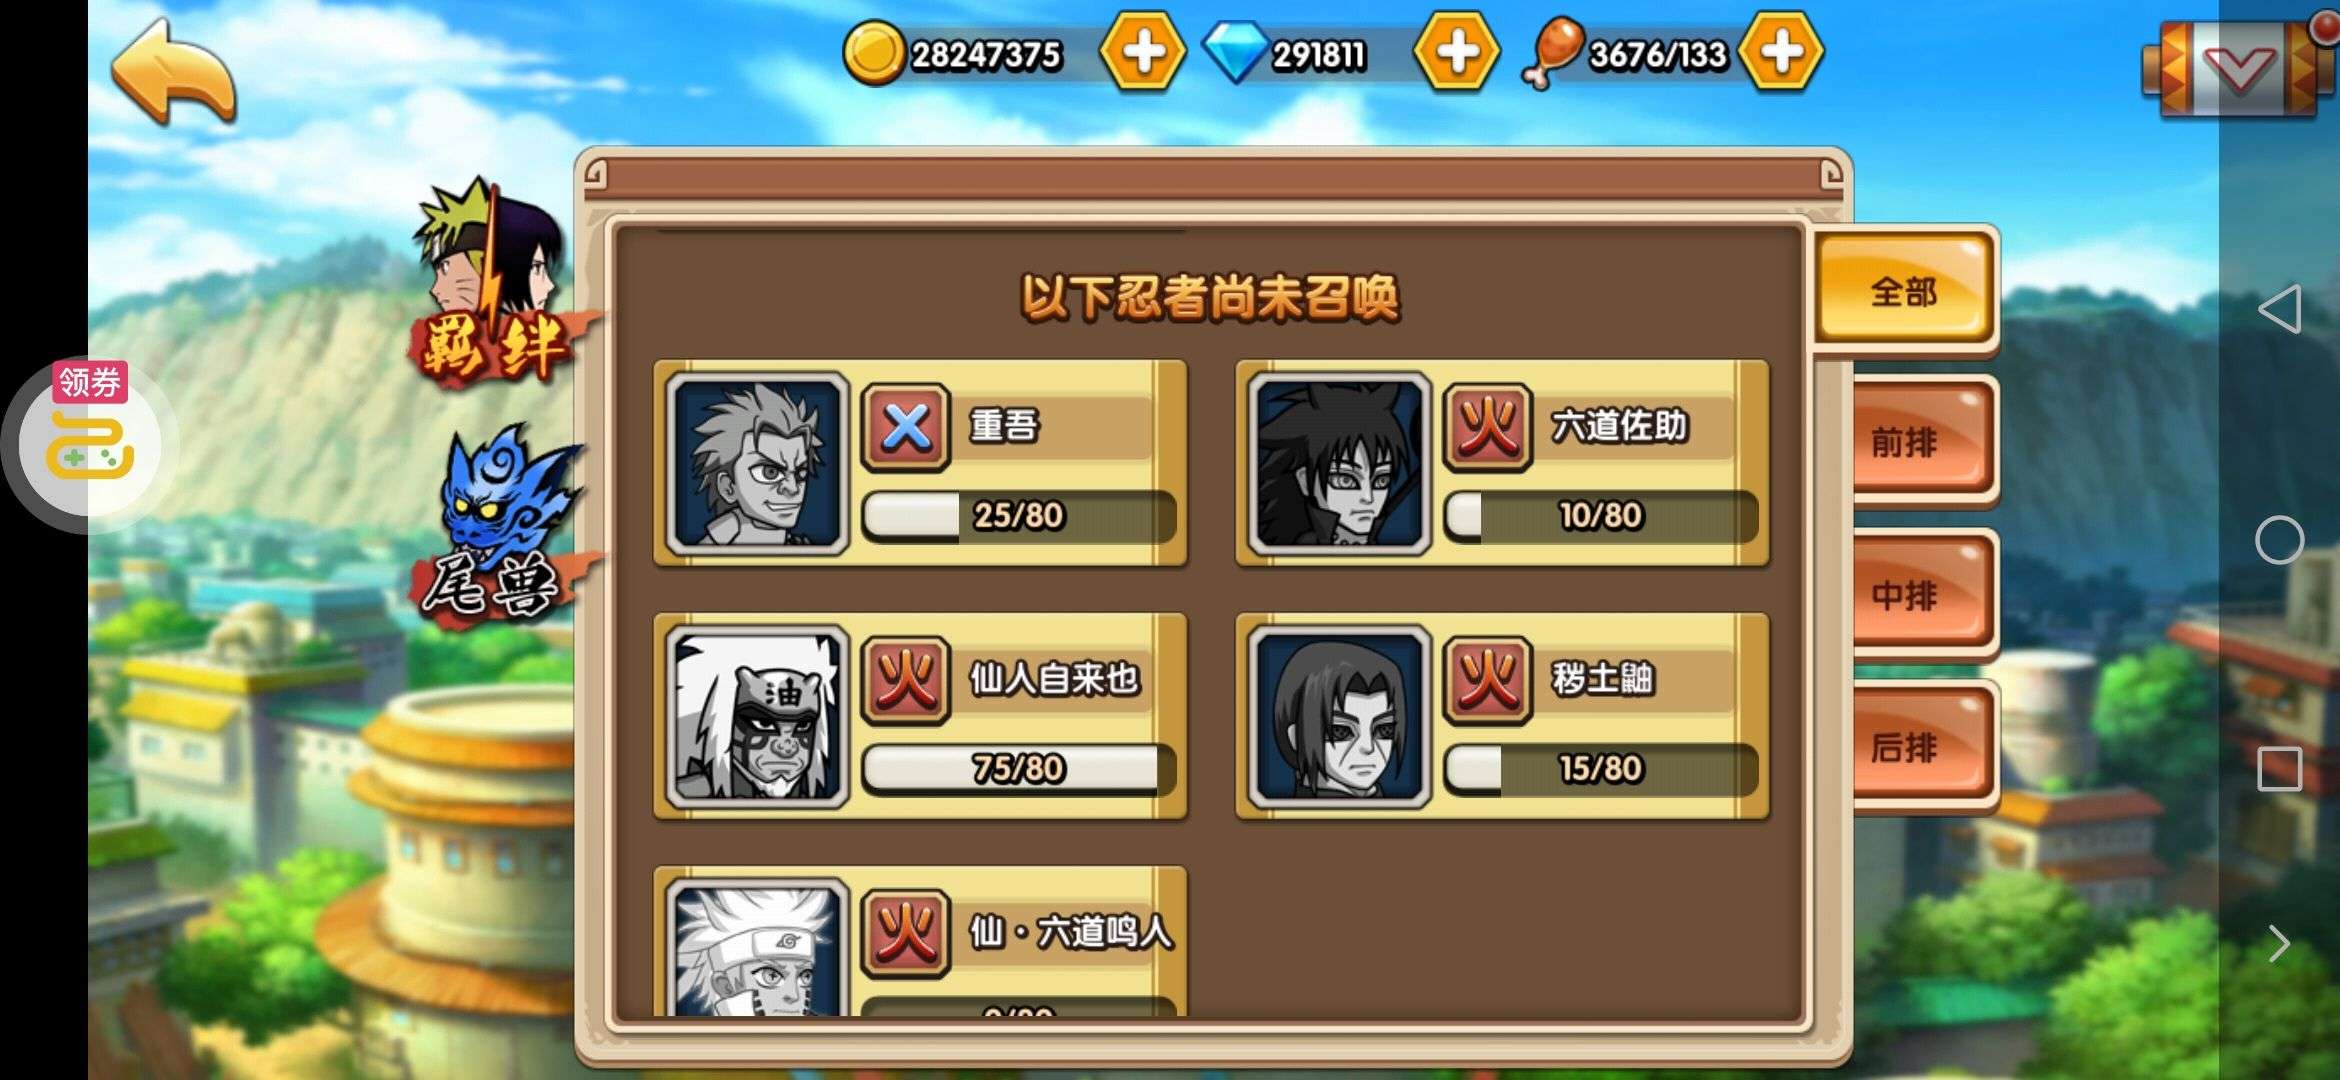Select the 全部 filter tab
2340x1080 pixels.
1904,291
